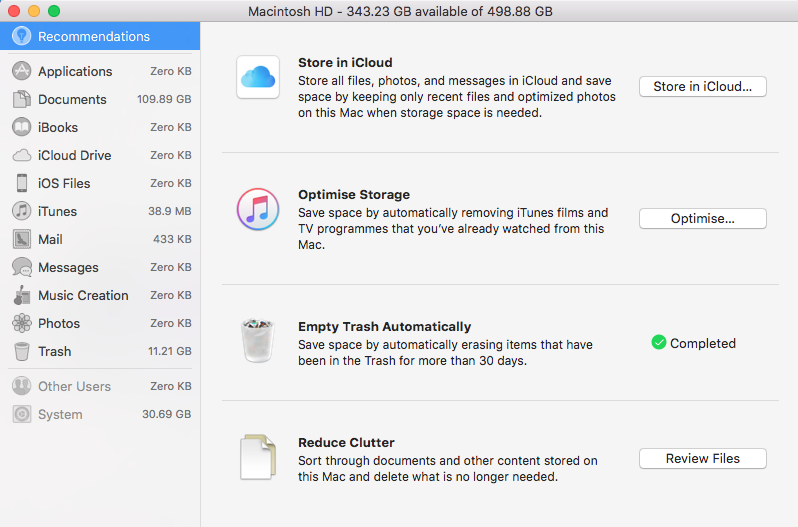The width and height of the screenshot is (798, 527).
Task: Click the large iCloud icon in recommendations
Action: pyautogui.click(x=258, y=77)
